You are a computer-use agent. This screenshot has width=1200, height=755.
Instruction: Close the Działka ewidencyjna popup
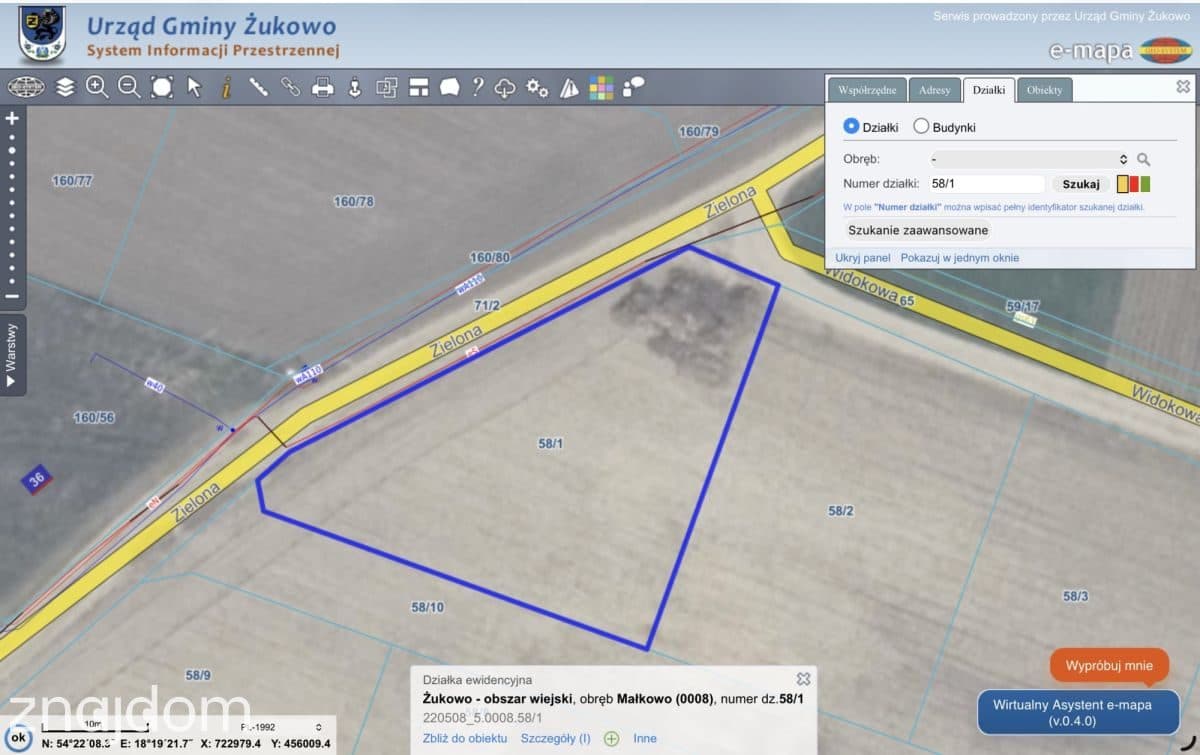(803, 679)
